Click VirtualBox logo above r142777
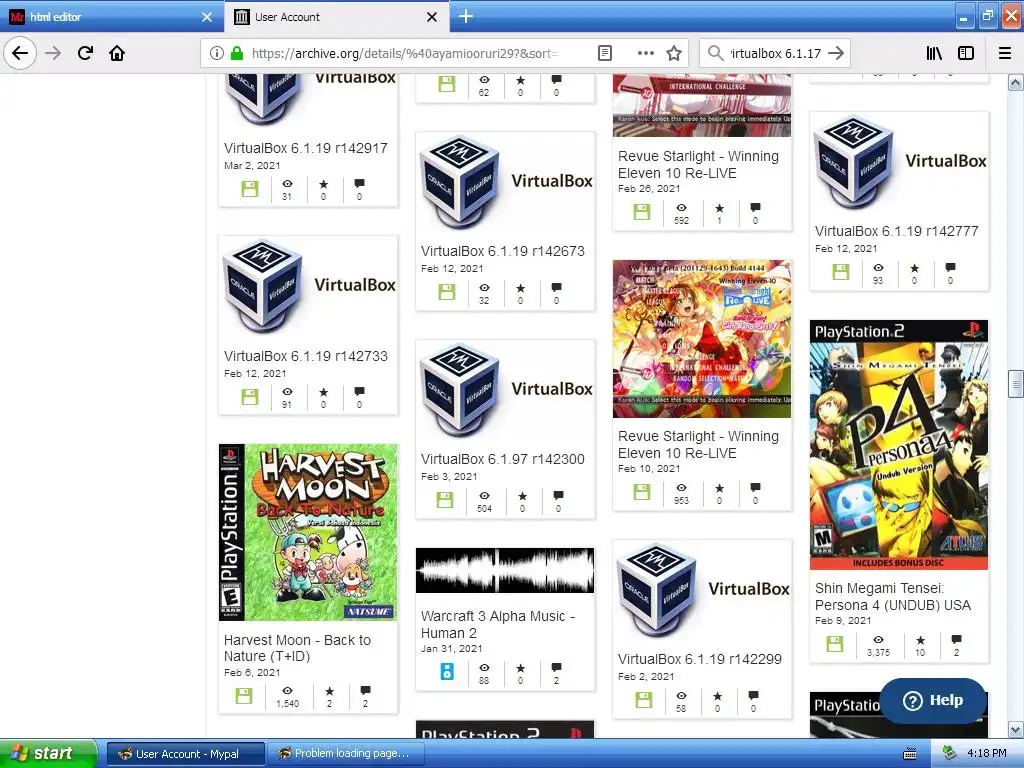The image size is (1024, 768). tap(899, 163)
